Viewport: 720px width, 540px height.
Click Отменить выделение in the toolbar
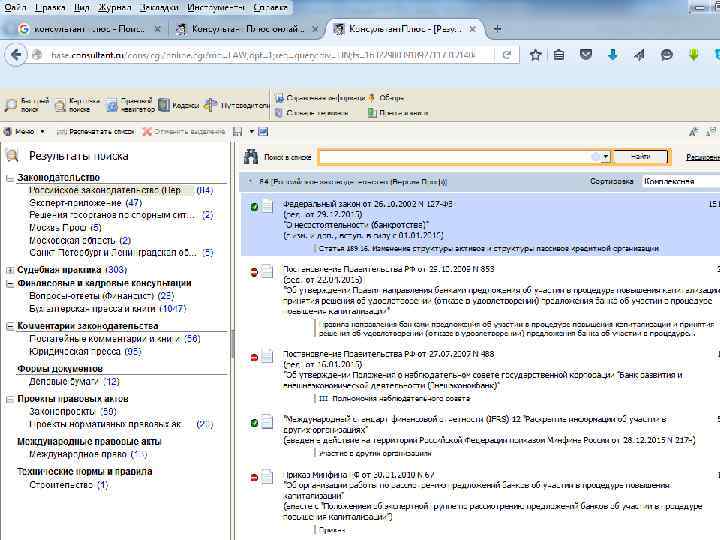[184, 132]
